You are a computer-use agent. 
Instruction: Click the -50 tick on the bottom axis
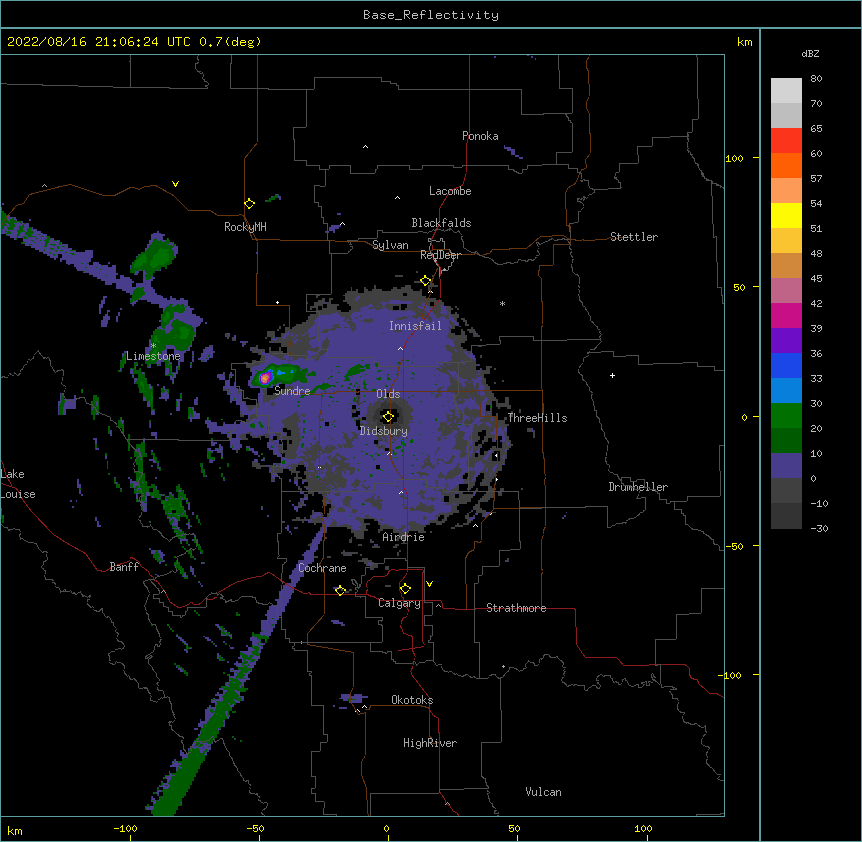(255, 828)
